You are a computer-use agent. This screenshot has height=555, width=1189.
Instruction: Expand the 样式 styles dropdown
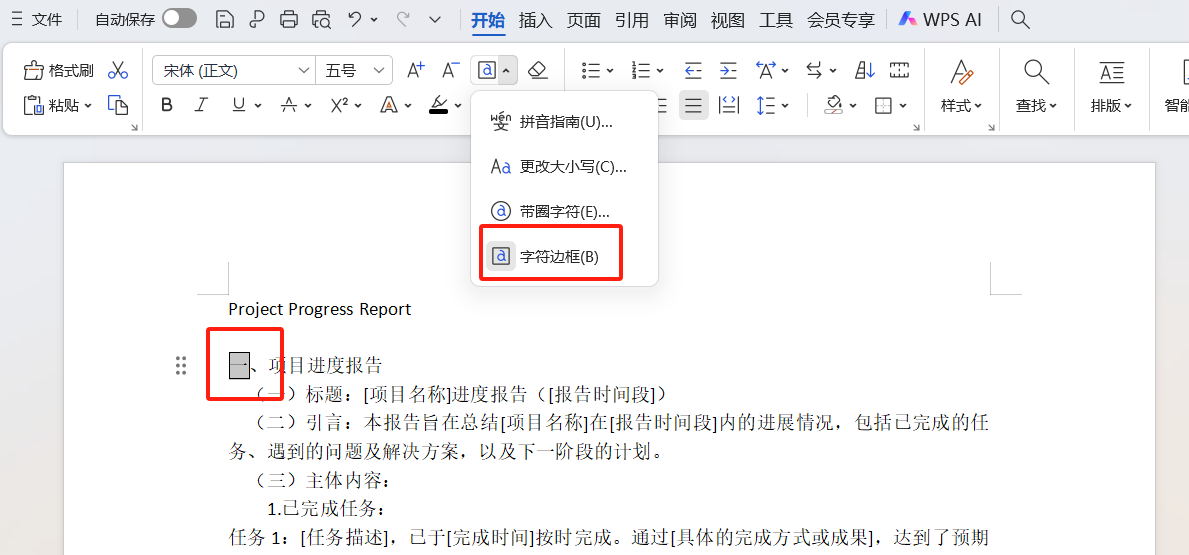coord(961,105)
